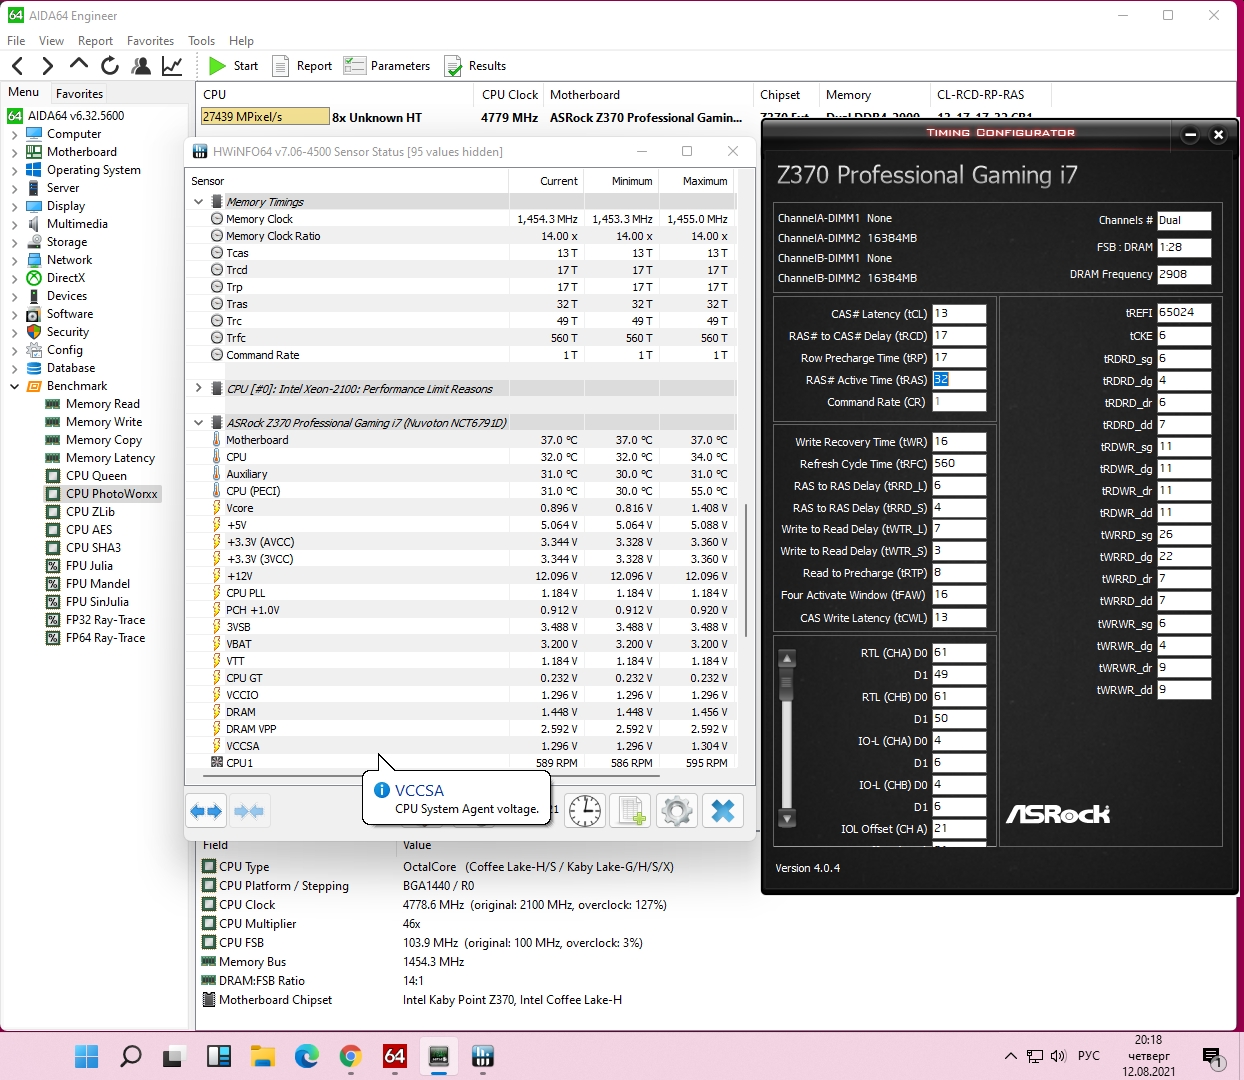Collapse the Benchmark tree node
The width and height of the screenshot is (1244, 1080).
[x=14, y=386]
